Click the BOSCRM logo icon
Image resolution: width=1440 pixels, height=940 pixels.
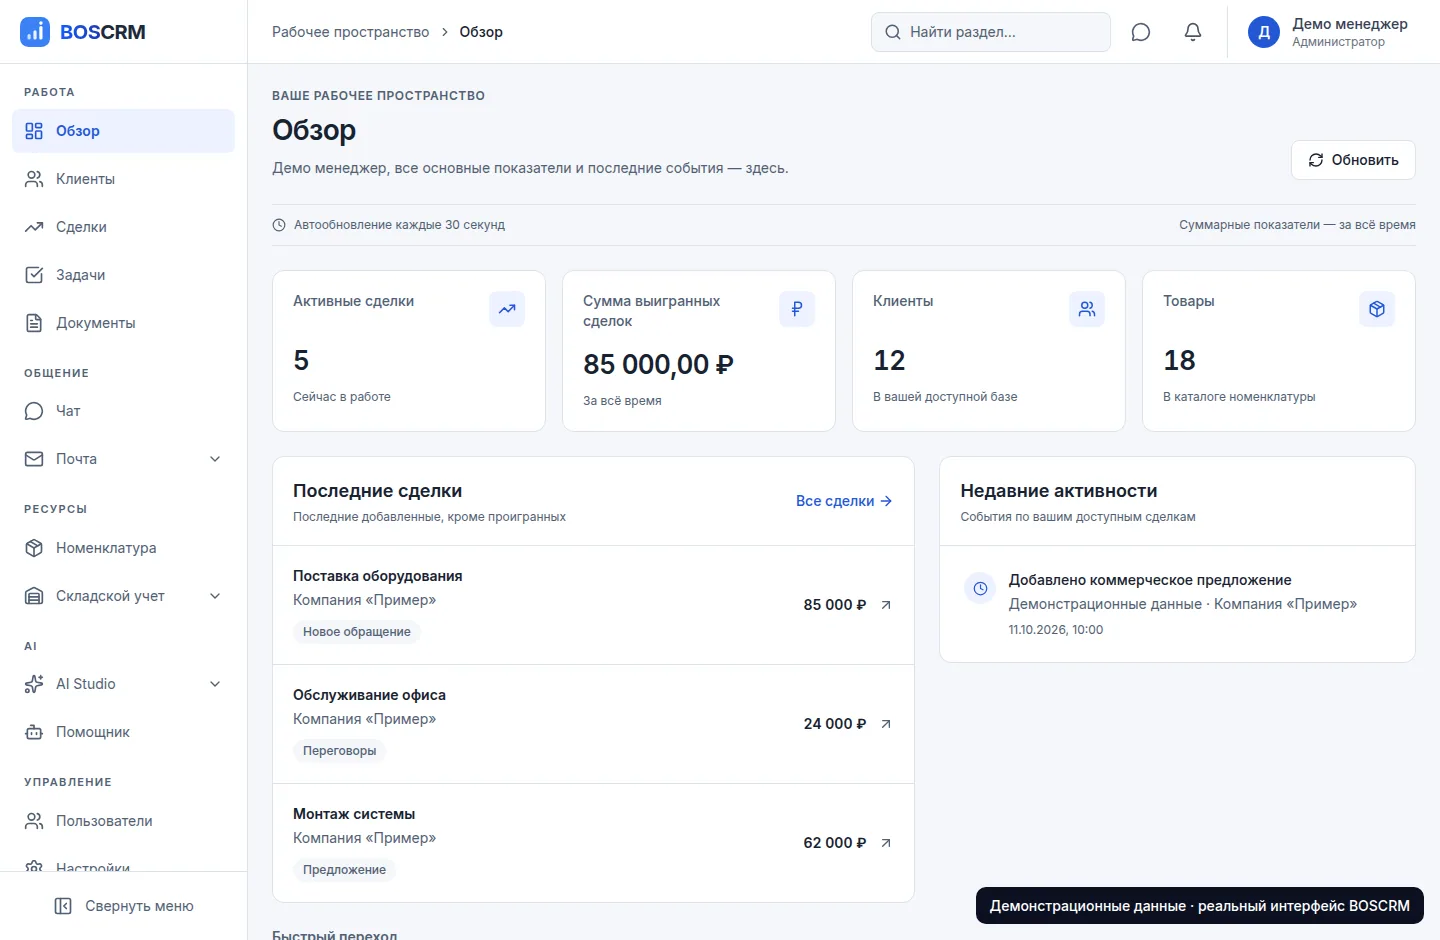tap(35, 32)
